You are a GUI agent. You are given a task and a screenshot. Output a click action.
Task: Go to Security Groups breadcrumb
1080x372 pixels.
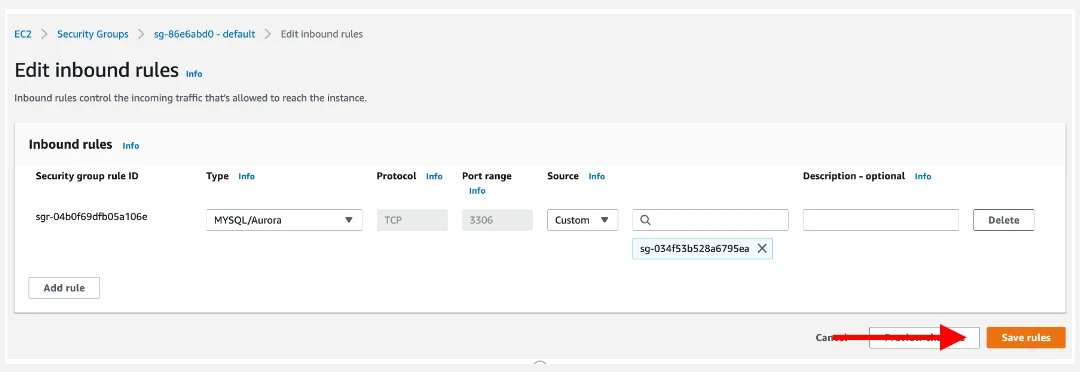92,34
